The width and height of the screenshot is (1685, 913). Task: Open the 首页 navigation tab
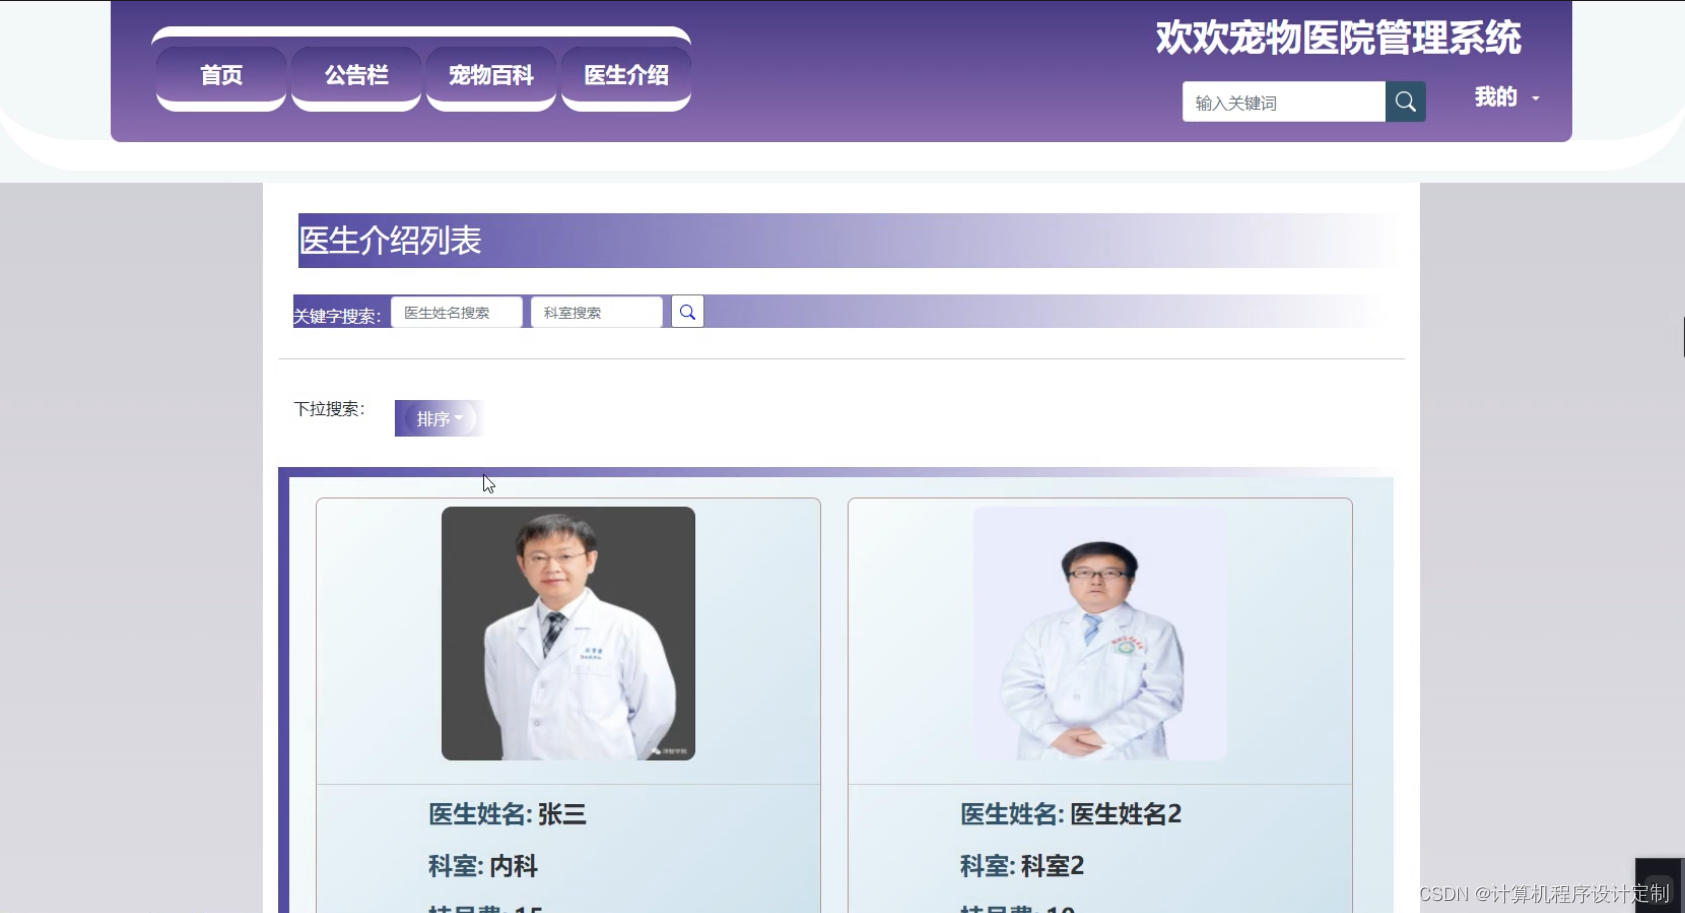(x=221, y=76)
